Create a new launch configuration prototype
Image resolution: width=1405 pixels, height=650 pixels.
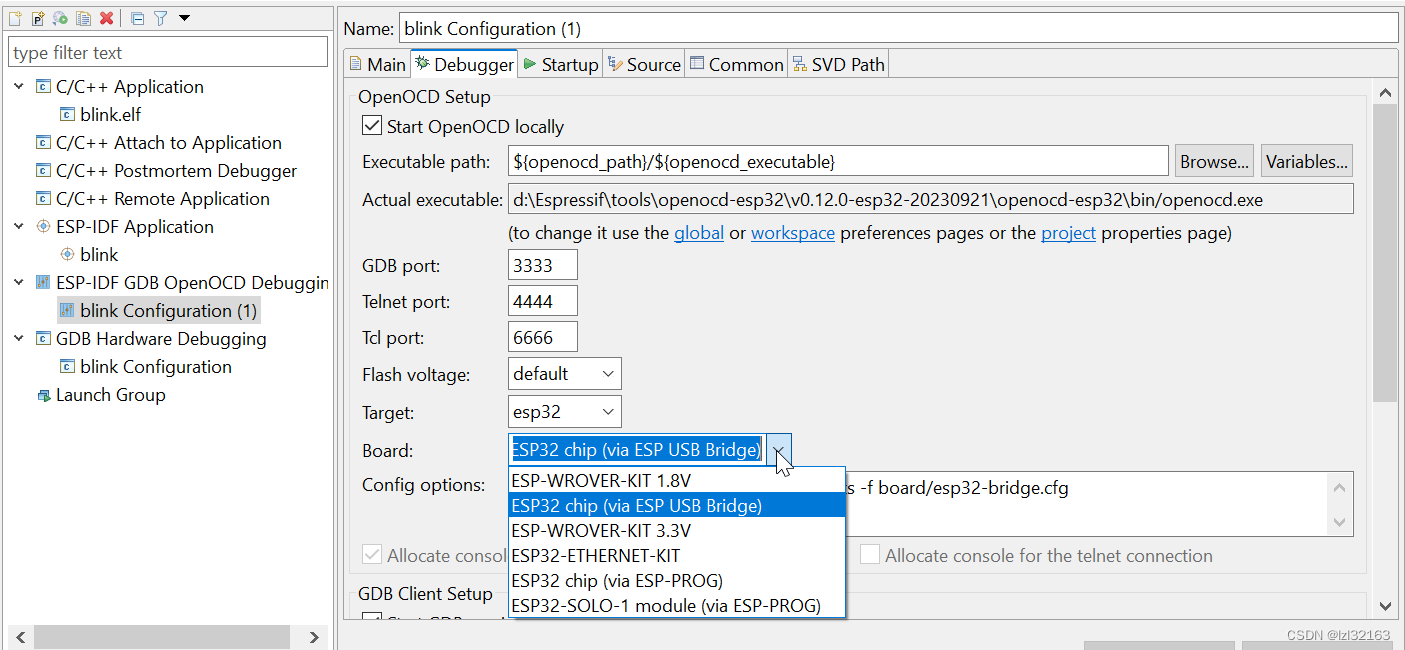(x=37, y=17)
